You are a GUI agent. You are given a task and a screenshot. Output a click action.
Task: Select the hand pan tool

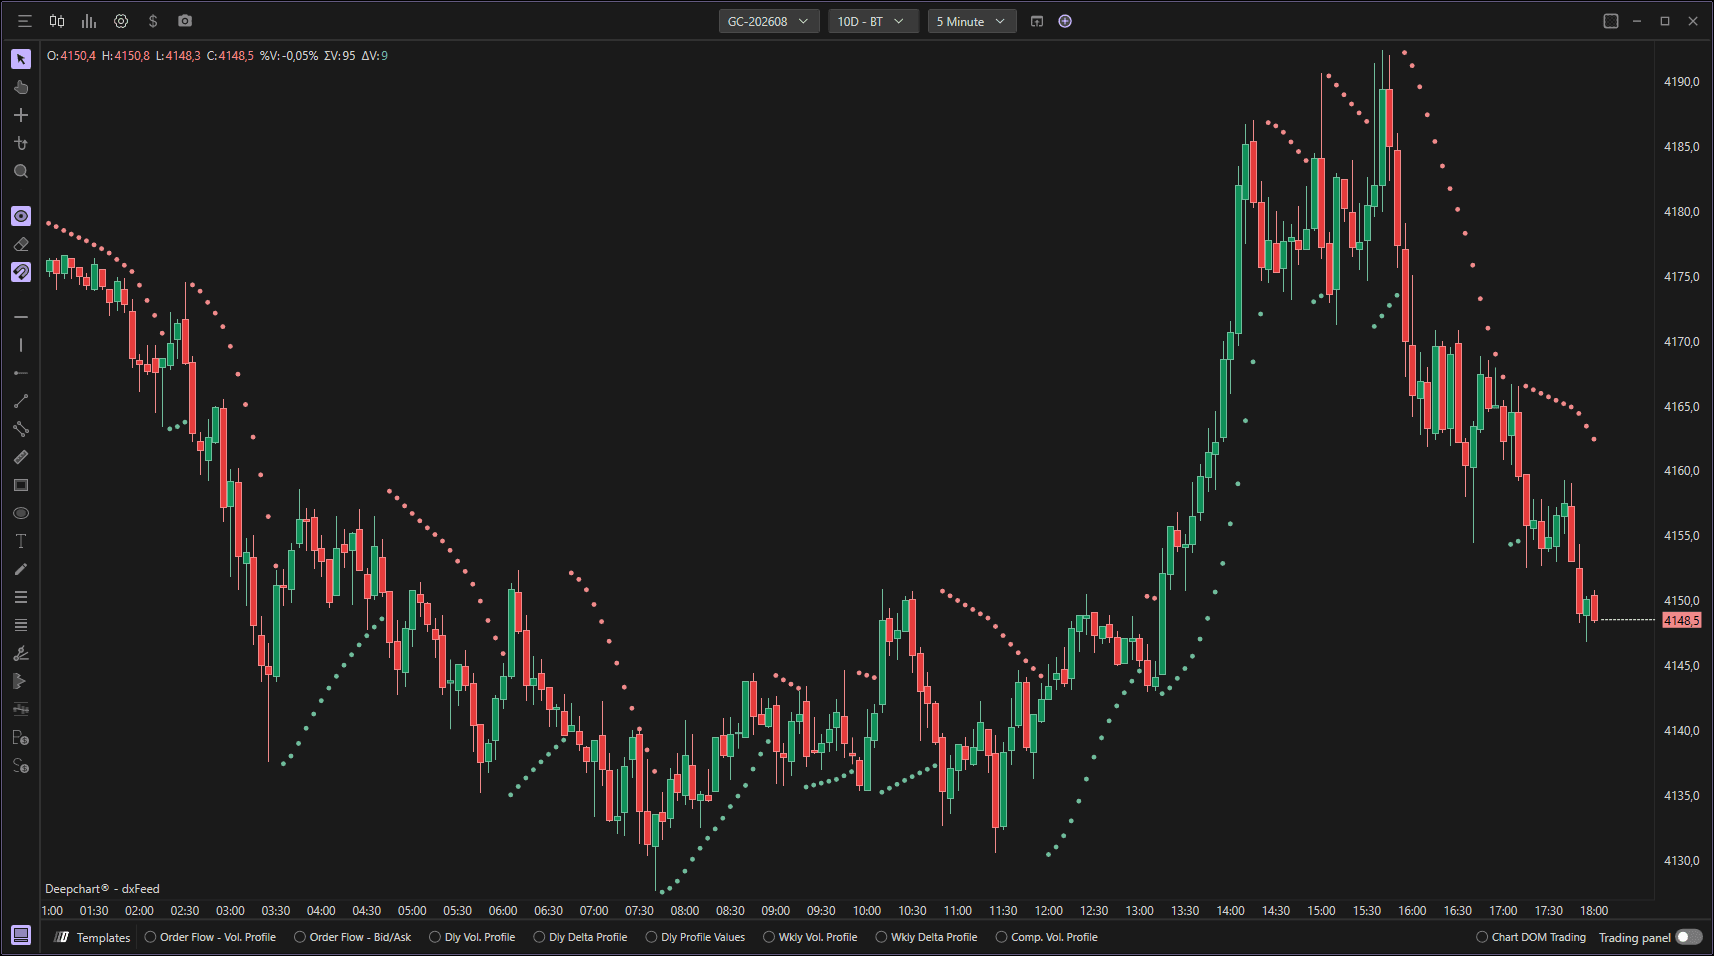tap(21, 87)
